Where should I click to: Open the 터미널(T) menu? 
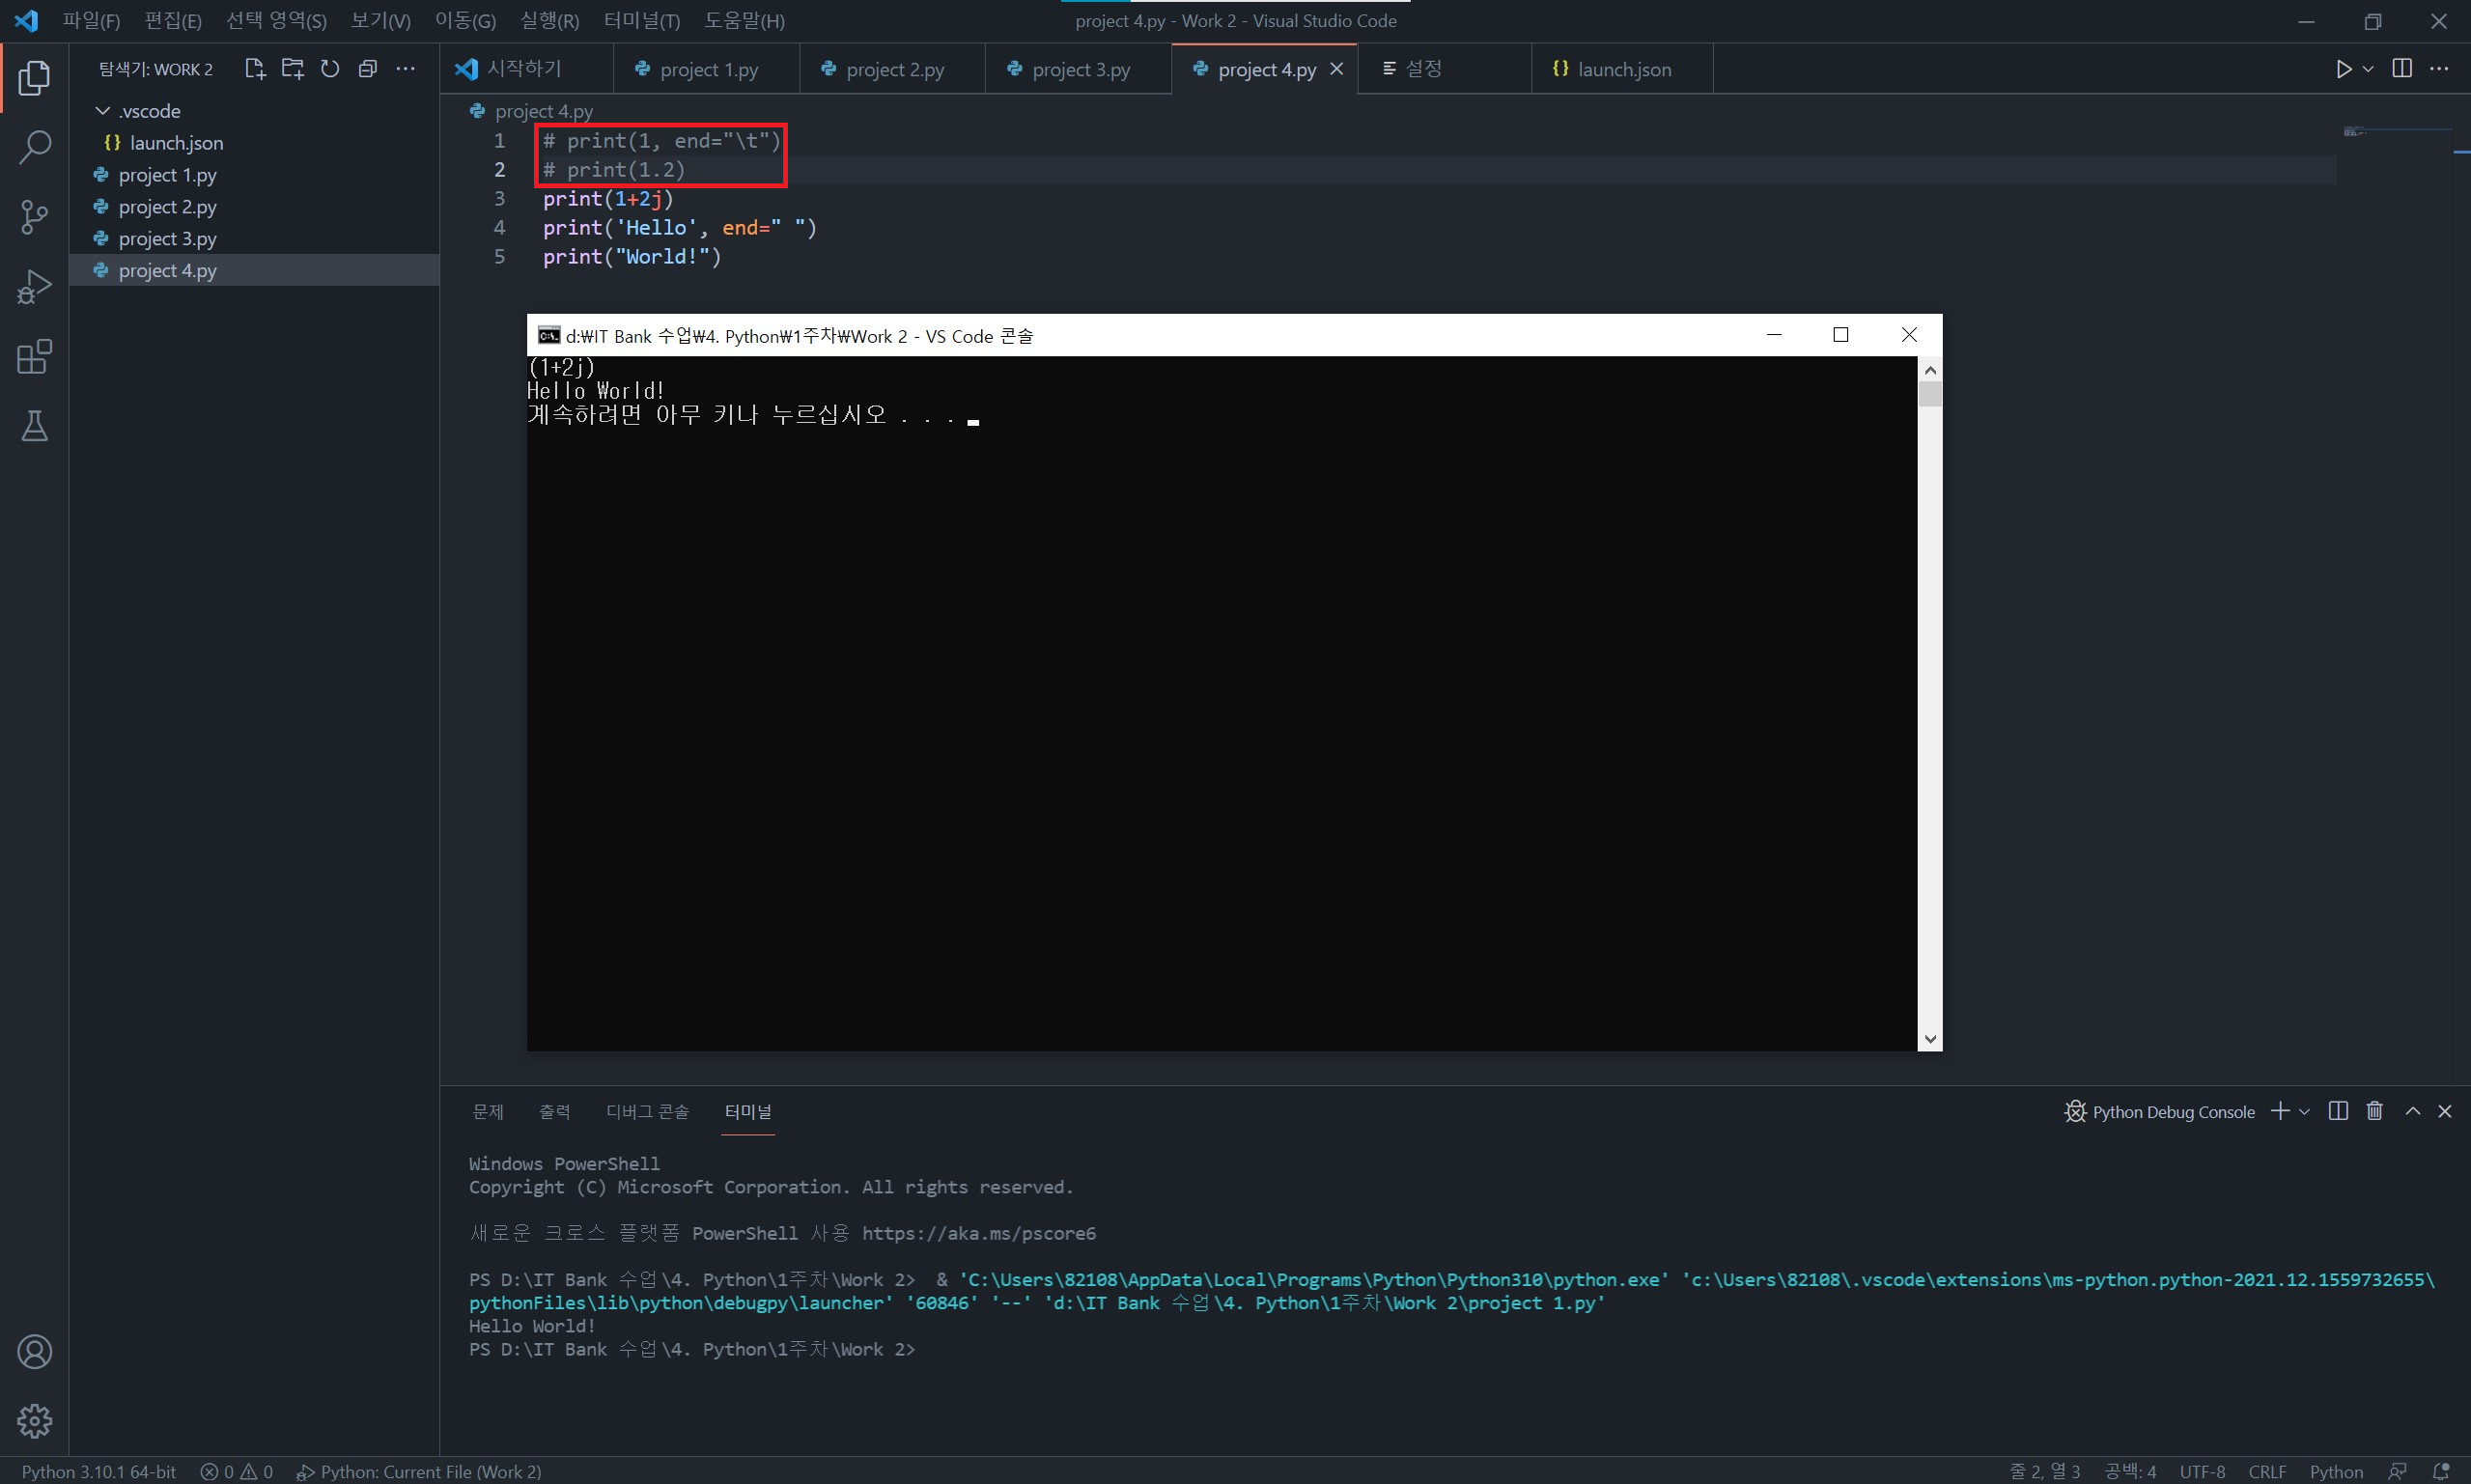pos(641,21)
